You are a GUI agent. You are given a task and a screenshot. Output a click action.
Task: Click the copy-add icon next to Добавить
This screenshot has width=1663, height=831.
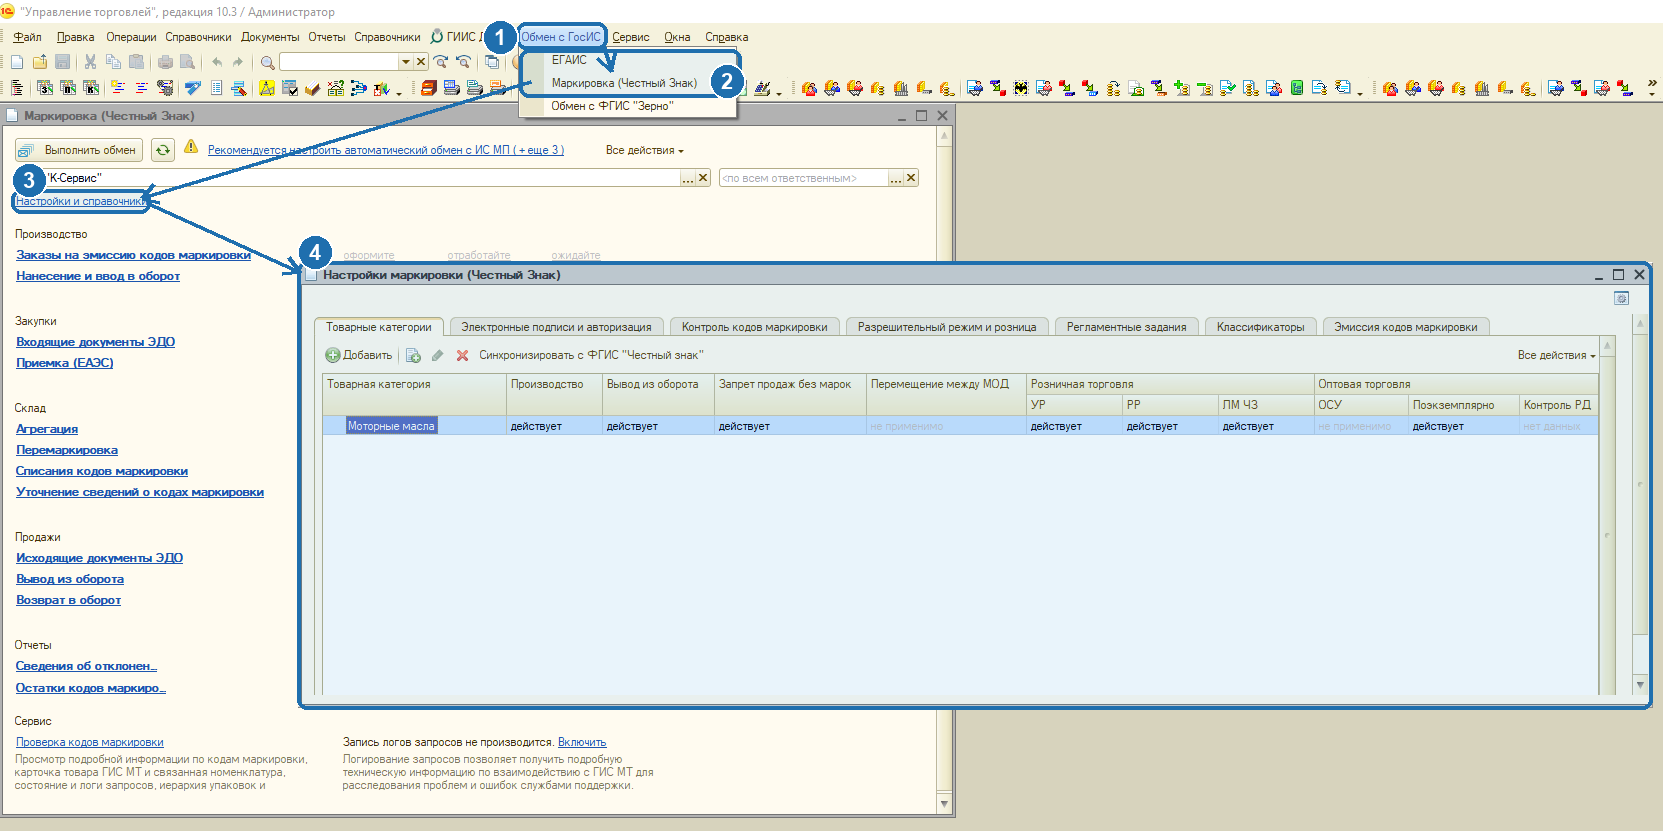coord(413,355)
